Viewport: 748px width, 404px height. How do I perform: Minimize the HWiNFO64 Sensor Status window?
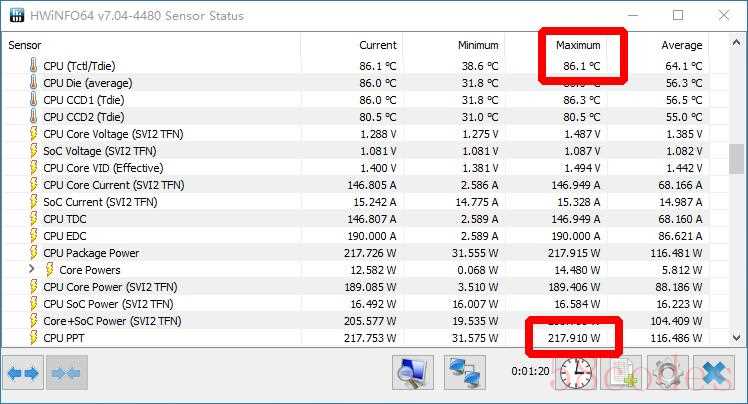coord(633,15)
